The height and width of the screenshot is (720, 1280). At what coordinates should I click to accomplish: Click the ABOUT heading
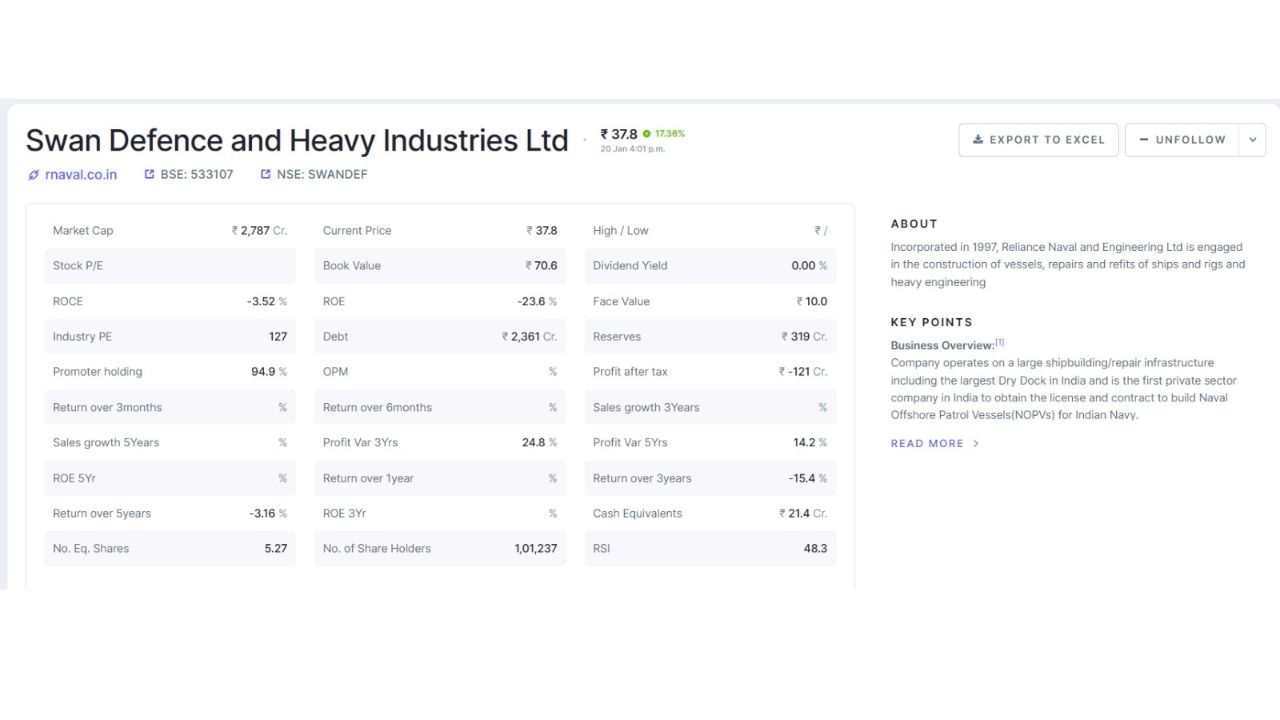[x=914, y=224]
